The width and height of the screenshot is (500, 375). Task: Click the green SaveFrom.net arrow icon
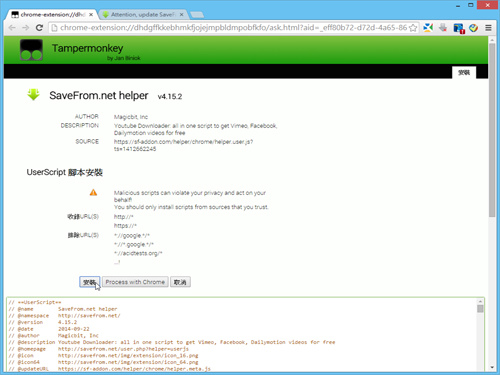point(33,95)
